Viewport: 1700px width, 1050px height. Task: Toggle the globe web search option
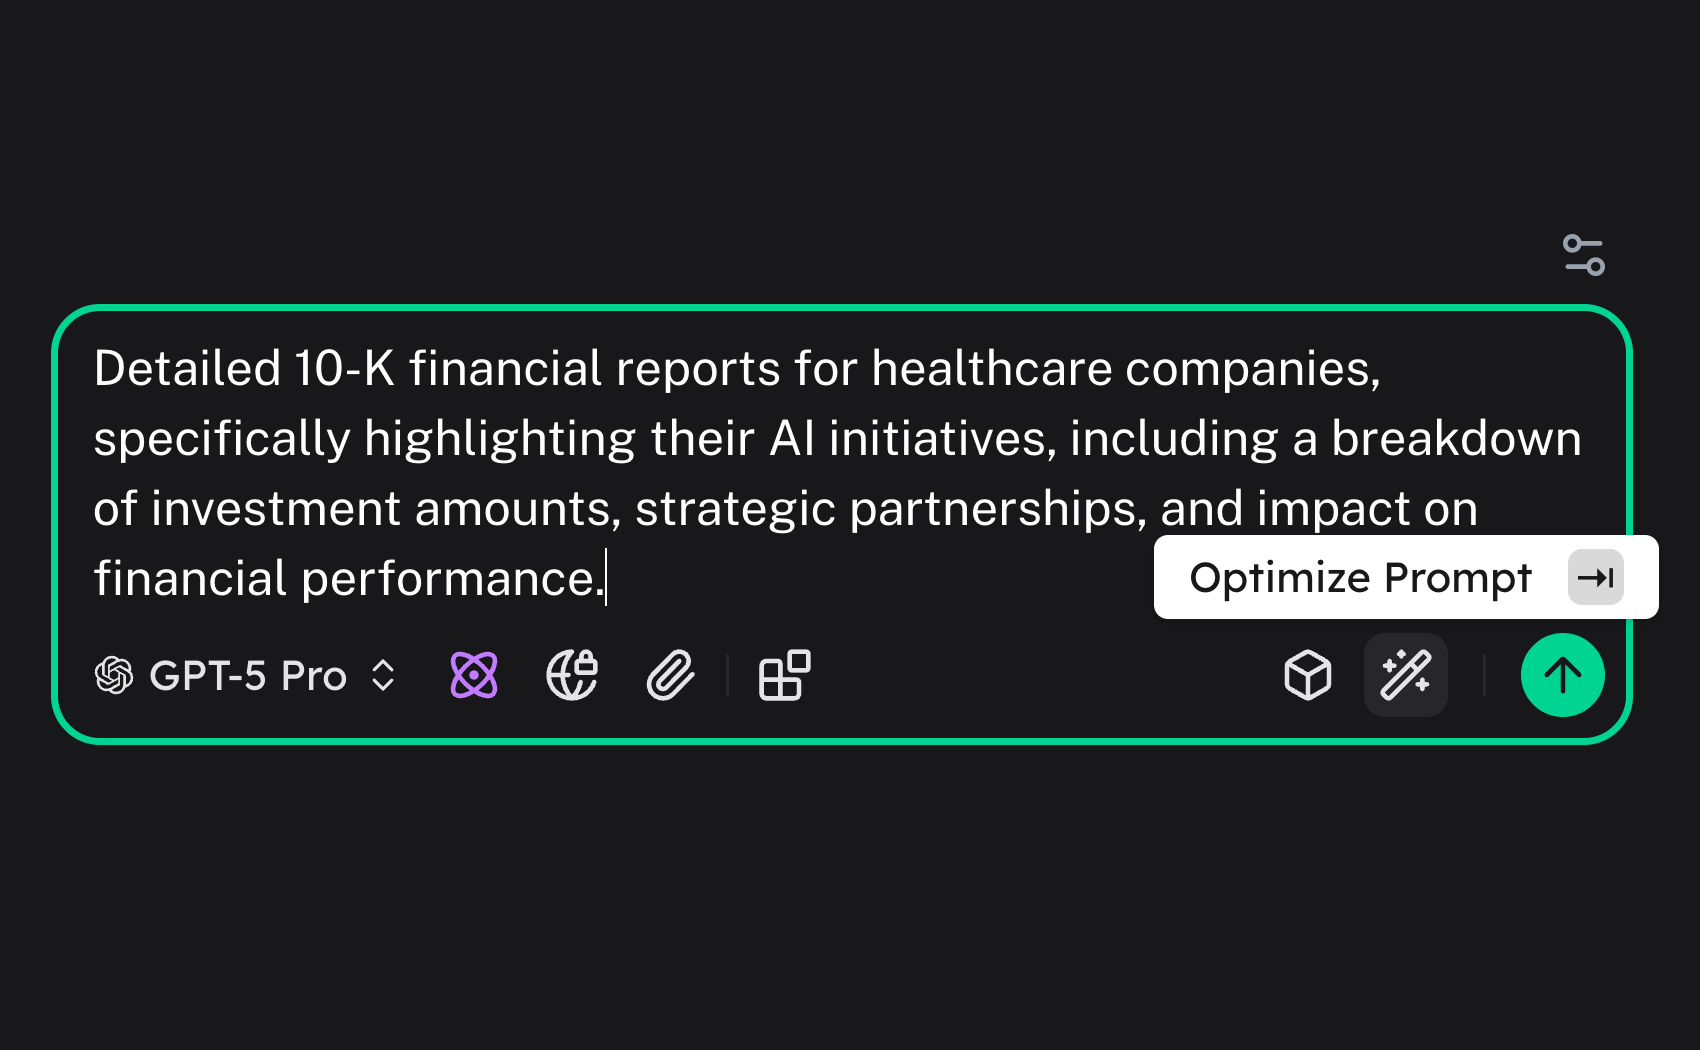pos(572,675)
